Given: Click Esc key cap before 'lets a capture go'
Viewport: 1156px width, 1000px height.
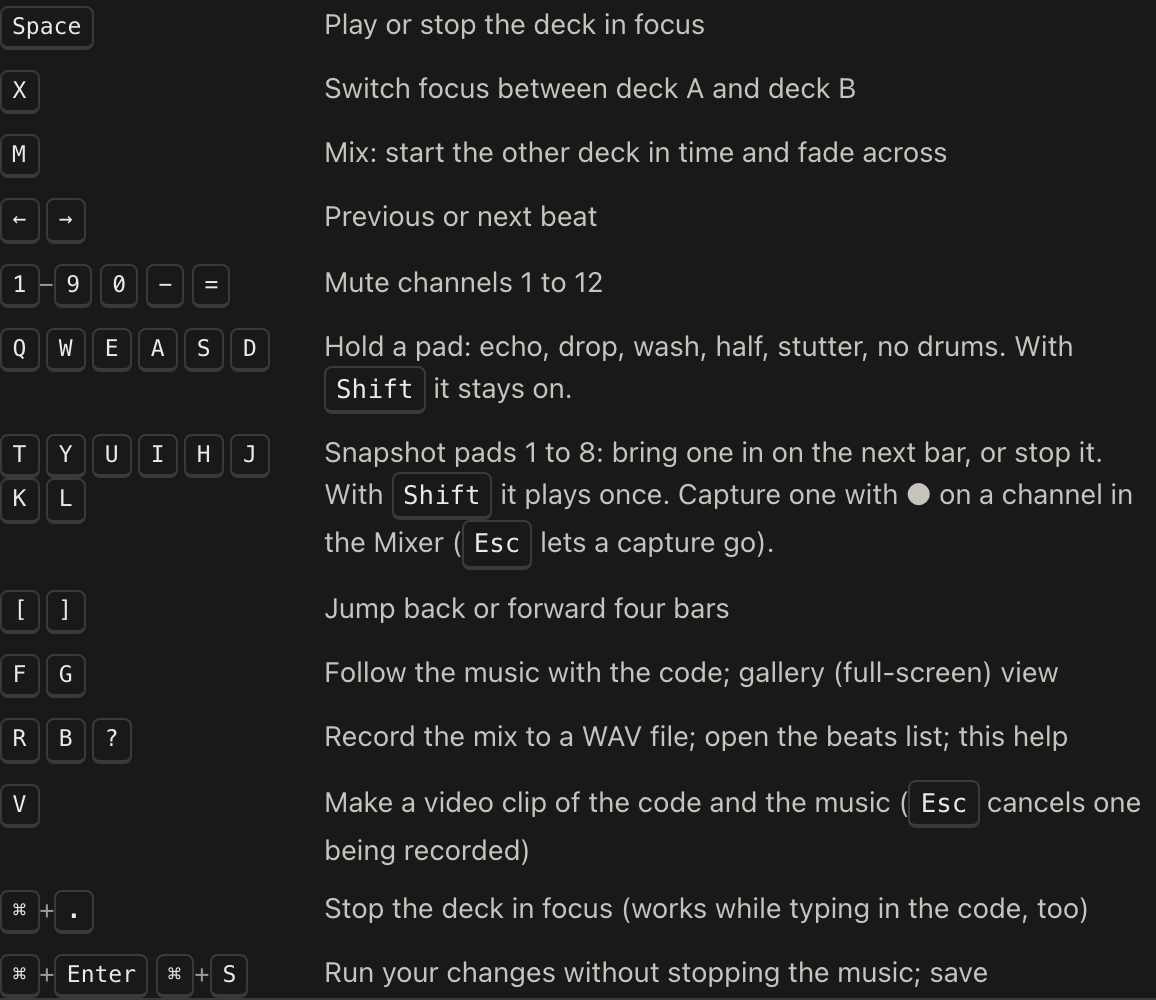Looking at the screenshot, I should [497, 545].
